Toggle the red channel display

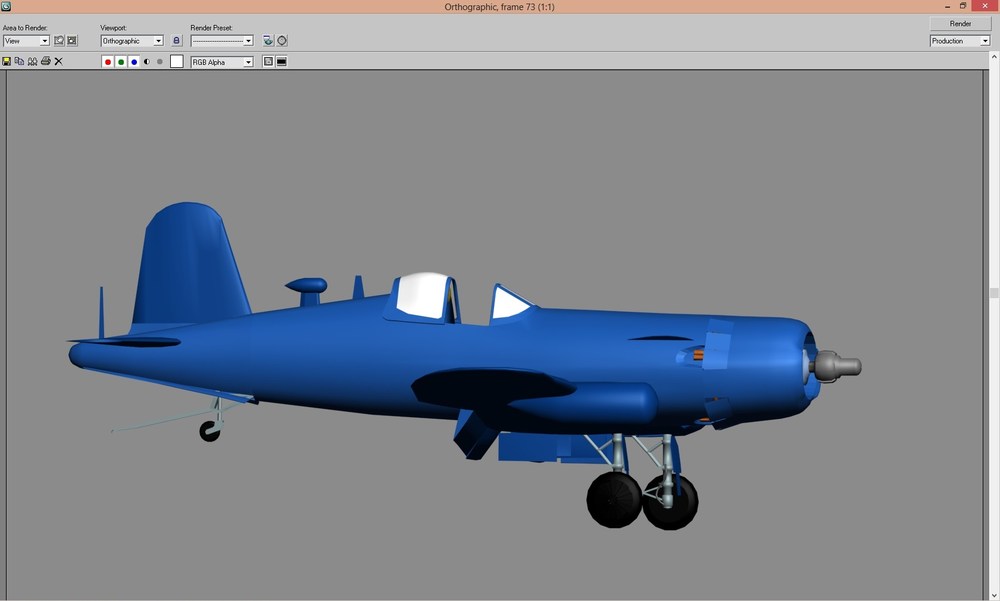[108, 62]
